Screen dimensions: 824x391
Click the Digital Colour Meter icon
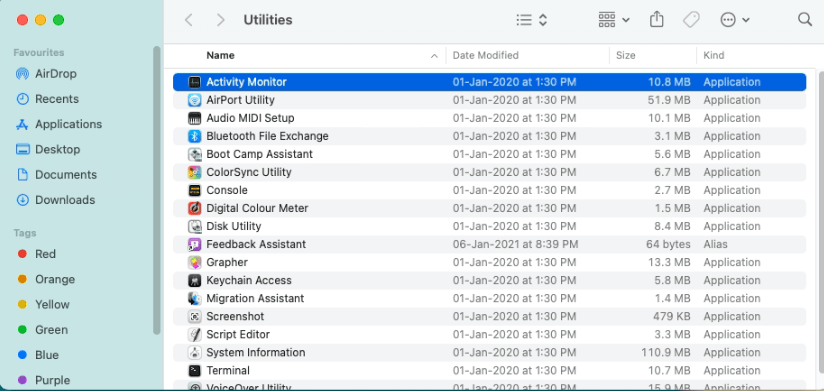click(194, 208)
